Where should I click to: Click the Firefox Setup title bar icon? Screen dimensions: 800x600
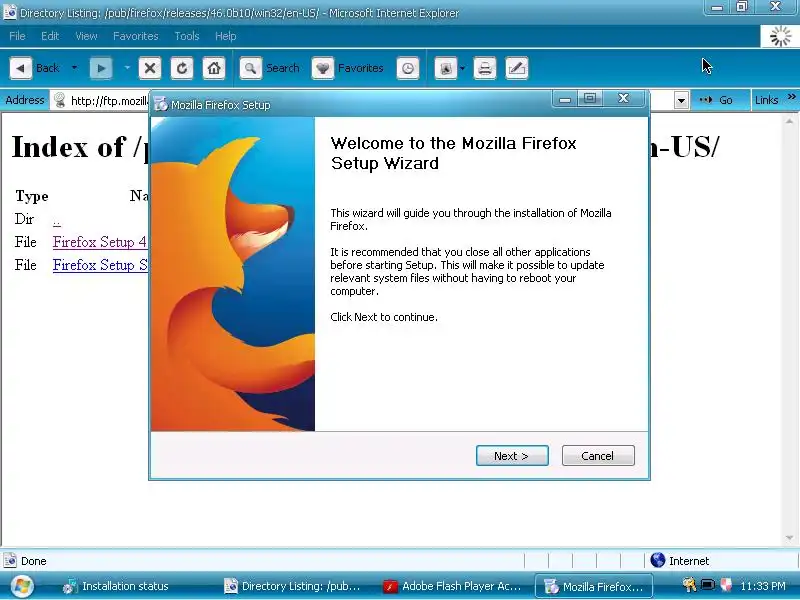click(x=161, y=104)
